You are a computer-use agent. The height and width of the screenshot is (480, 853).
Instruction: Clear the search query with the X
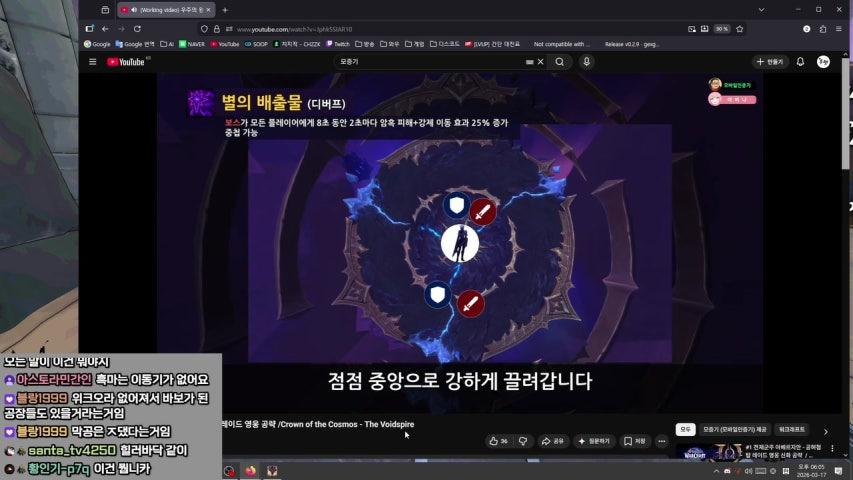tap(540, 62)
